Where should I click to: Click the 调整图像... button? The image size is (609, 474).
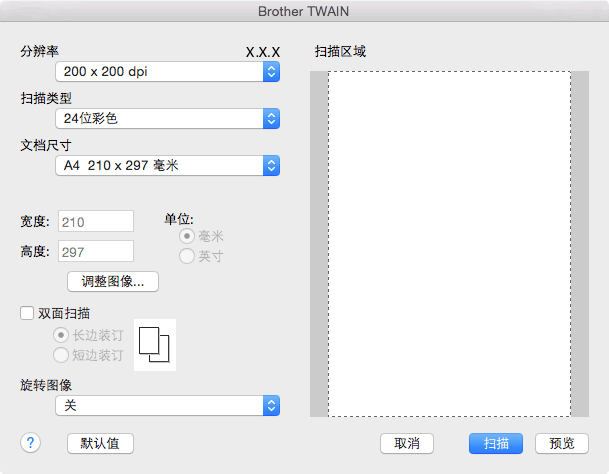pos(113,281)
